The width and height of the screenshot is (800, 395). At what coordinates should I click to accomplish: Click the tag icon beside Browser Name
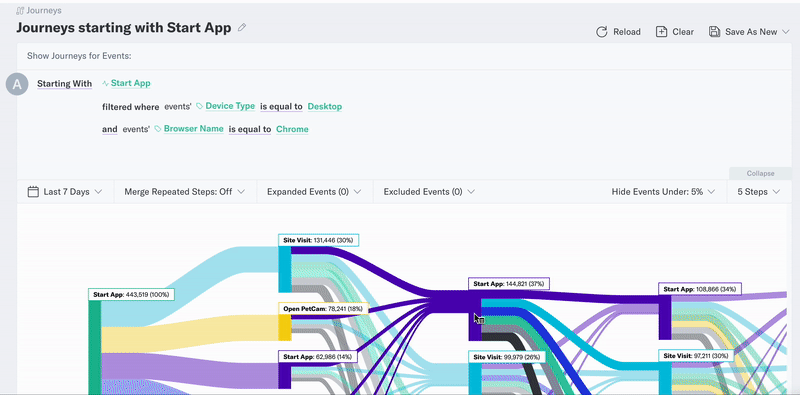pyautogui.click(x=158, y=129)
